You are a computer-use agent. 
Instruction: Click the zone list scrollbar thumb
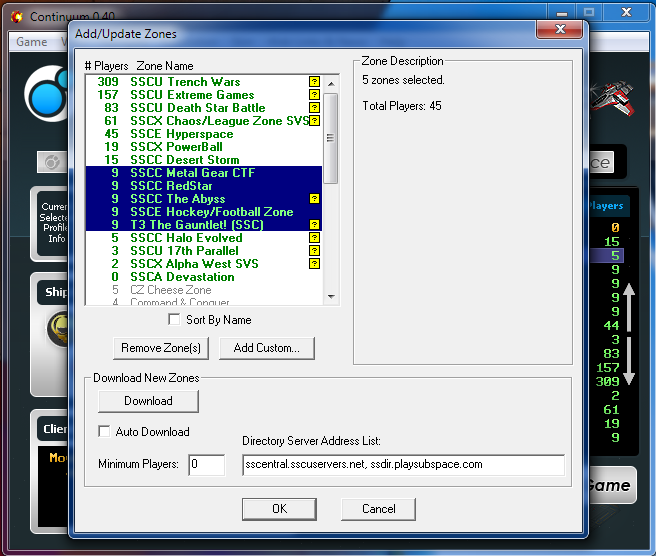[x=331, y=138]
